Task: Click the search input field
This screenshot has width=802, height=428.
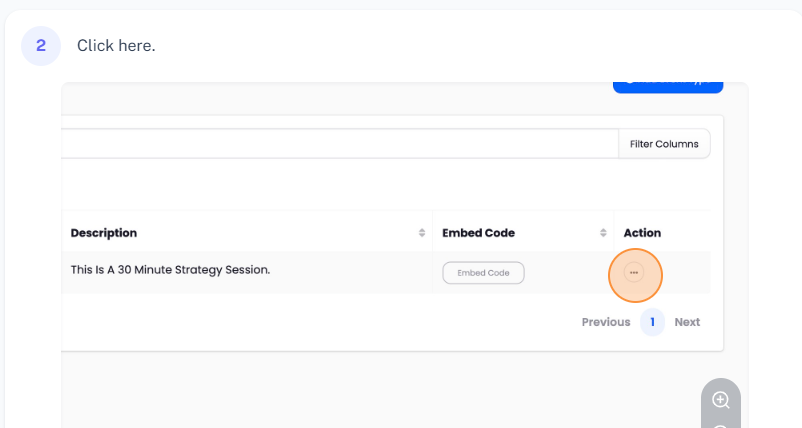Action: [x=340, y=144]
